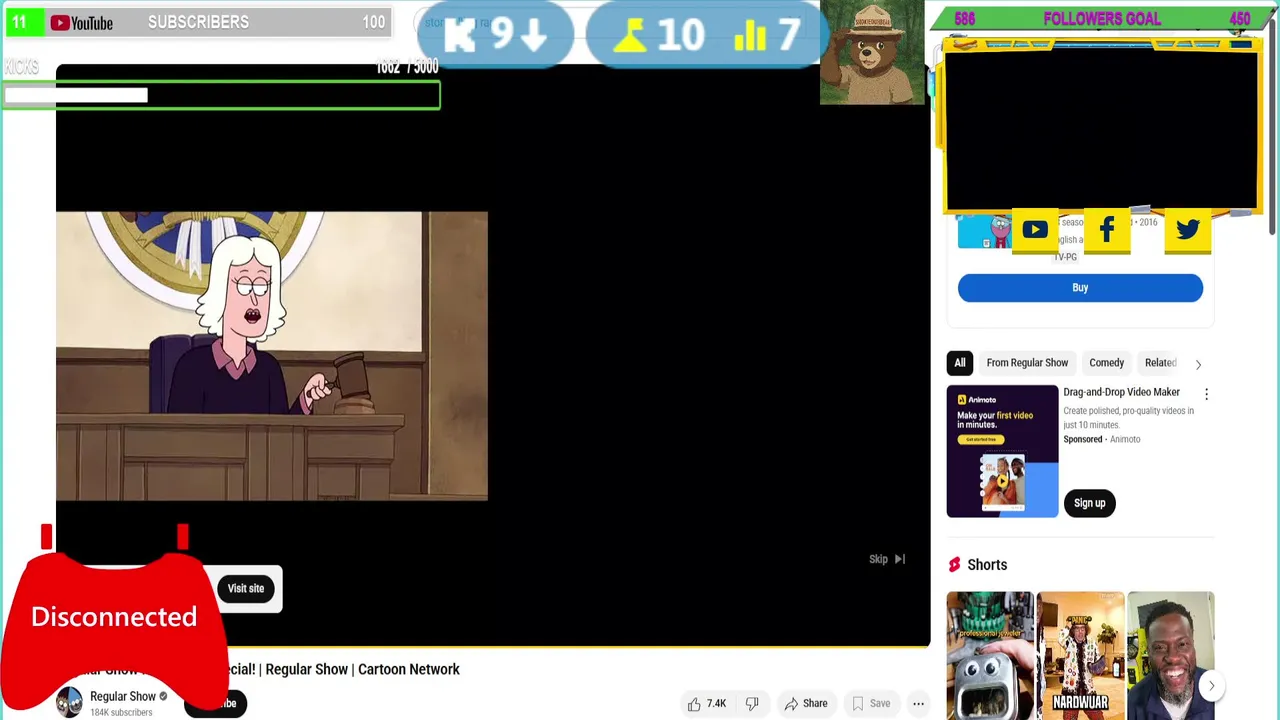Open the three-dot more actions menu under the video
Image resolution: width=1280 pixels, height=720 pixels.
(918, 704)
